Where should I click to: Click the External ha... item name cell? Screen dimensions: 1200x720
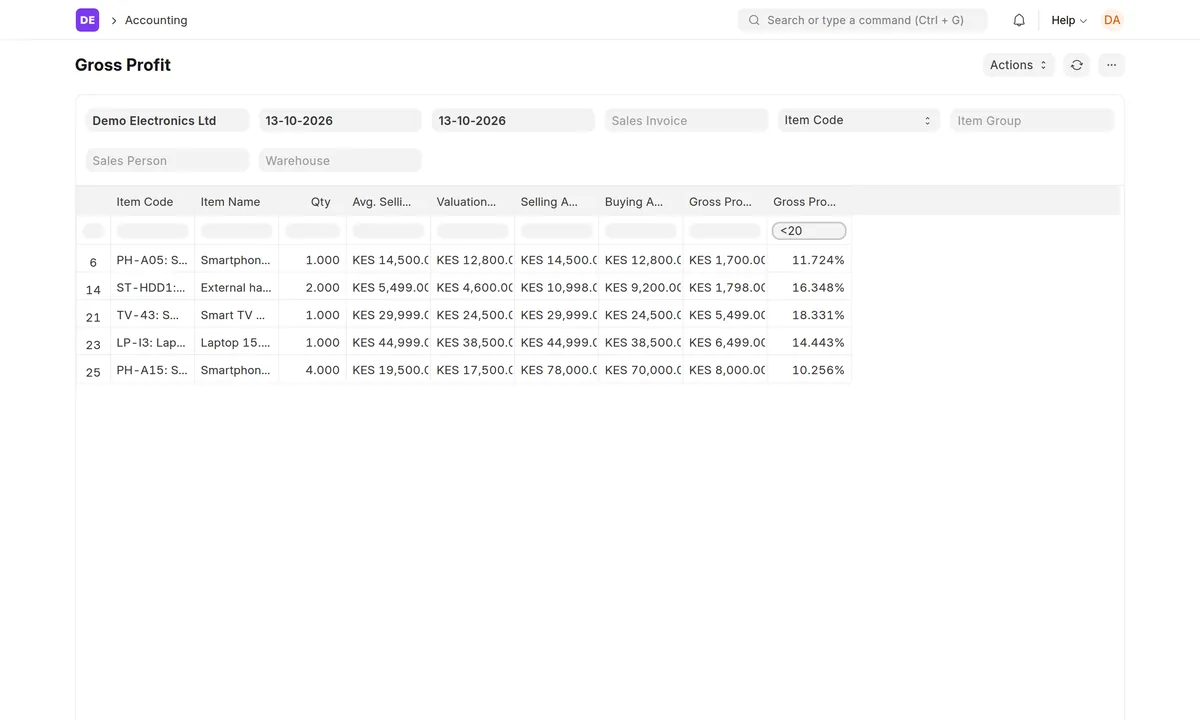click(236, 288)
